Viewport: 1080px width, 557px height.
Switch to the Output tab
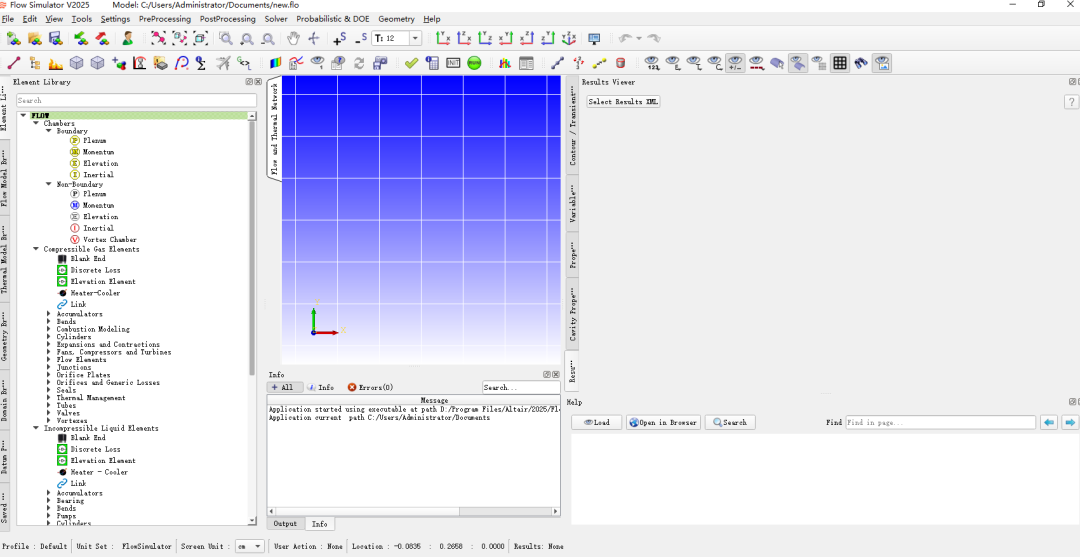coord(285,524)
